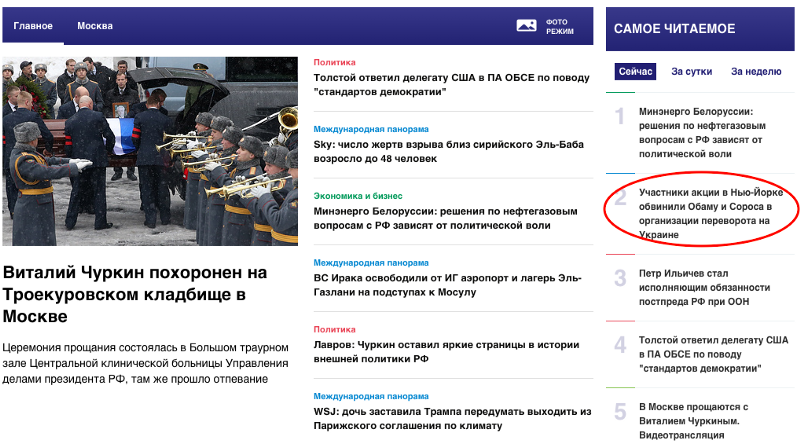Open the Москва tab
The height and width of the screenshot is (447, 800).
tap(95, 26)
